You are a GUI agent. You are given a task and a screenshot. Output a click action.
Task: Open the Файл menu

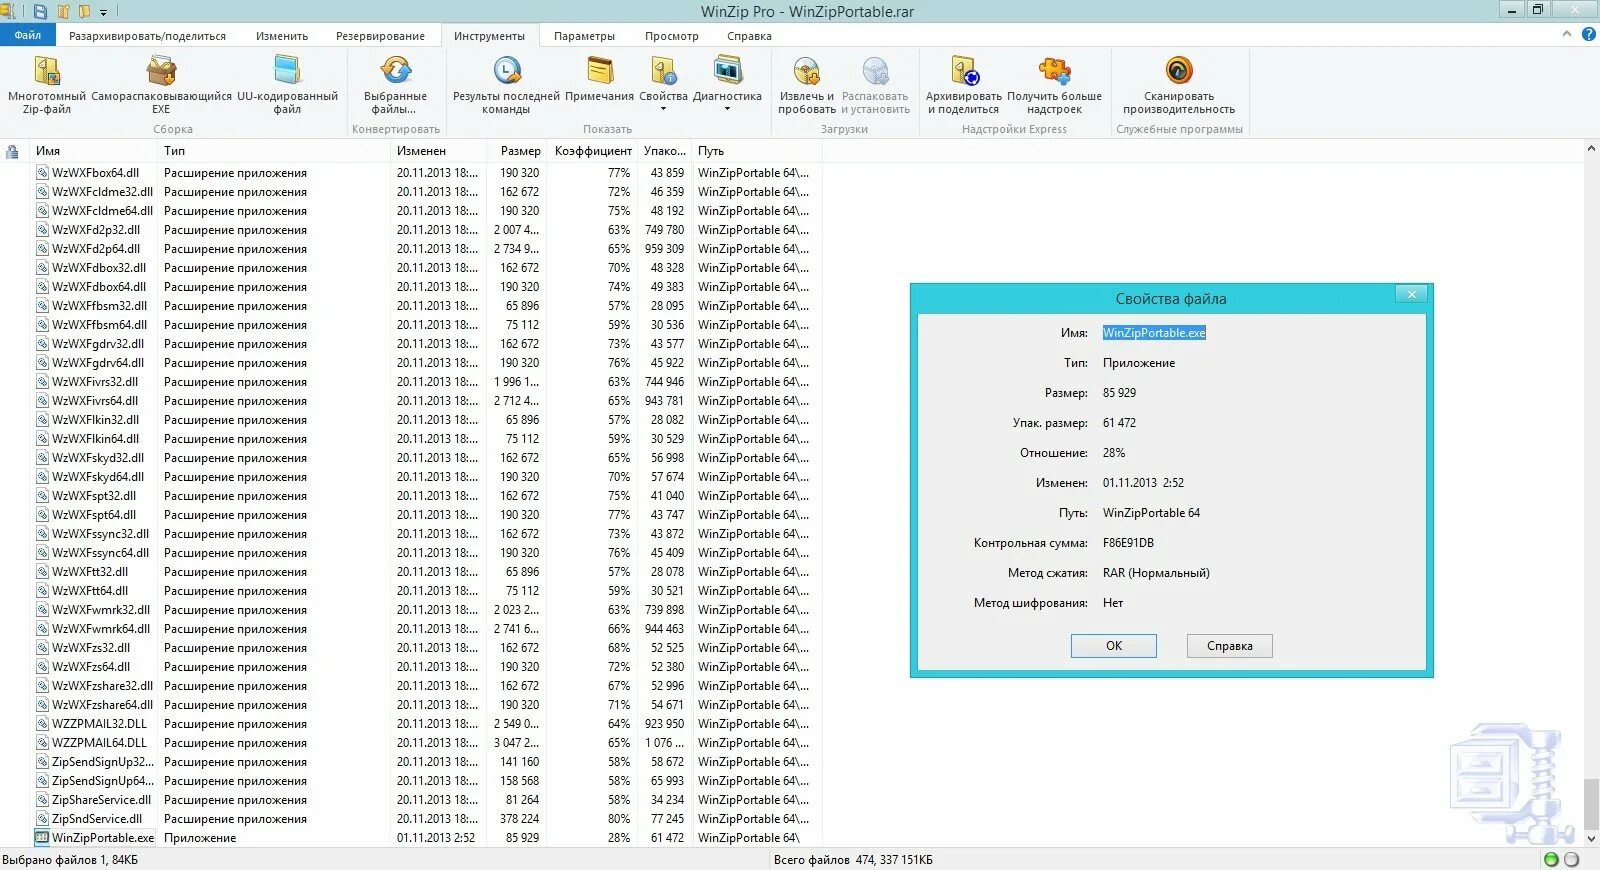point(28,35)
